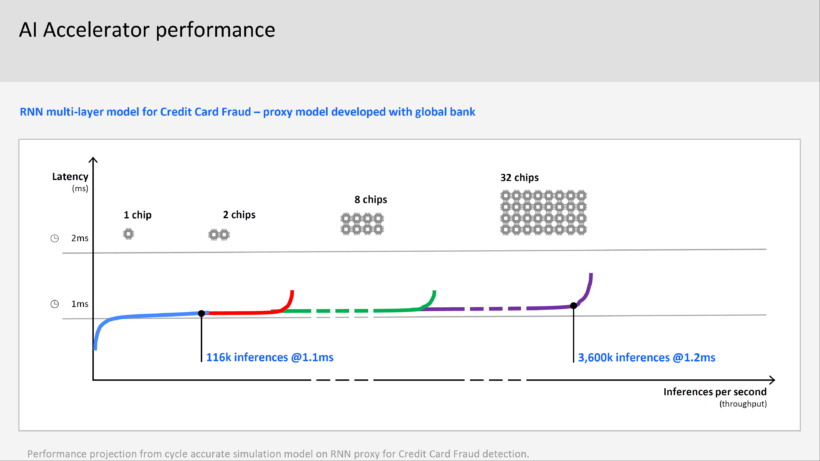Image resolution: width=820 pixels, height=461 pixels.
Task: Click the blue RNN multi-layer model subtitle
Action: pos(247,112)
